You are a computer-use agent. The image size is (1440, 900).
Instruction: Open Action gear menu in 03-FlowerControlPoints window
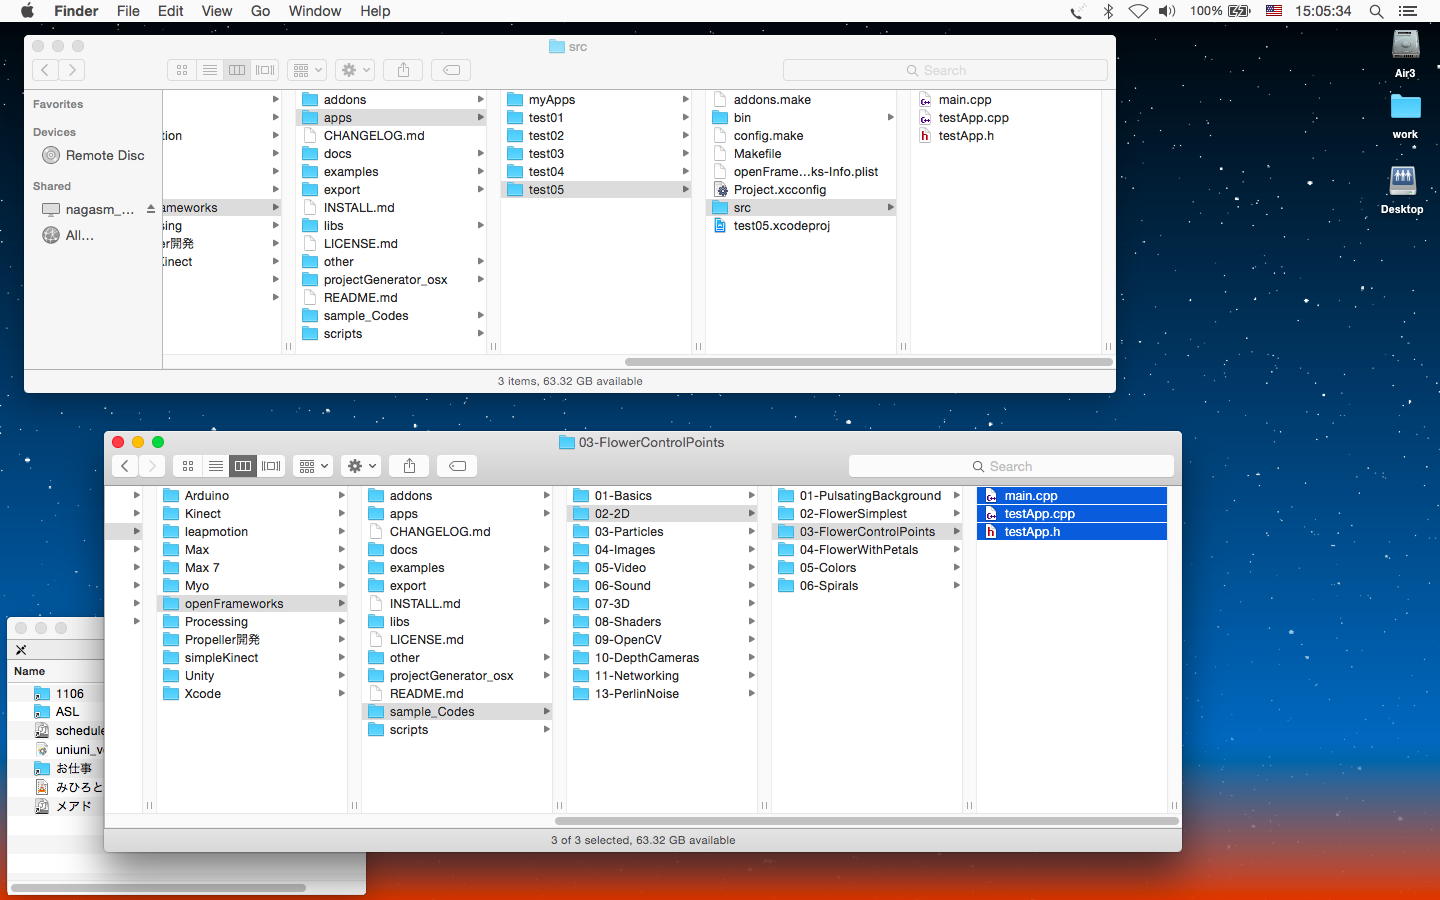tap(361, 466)
